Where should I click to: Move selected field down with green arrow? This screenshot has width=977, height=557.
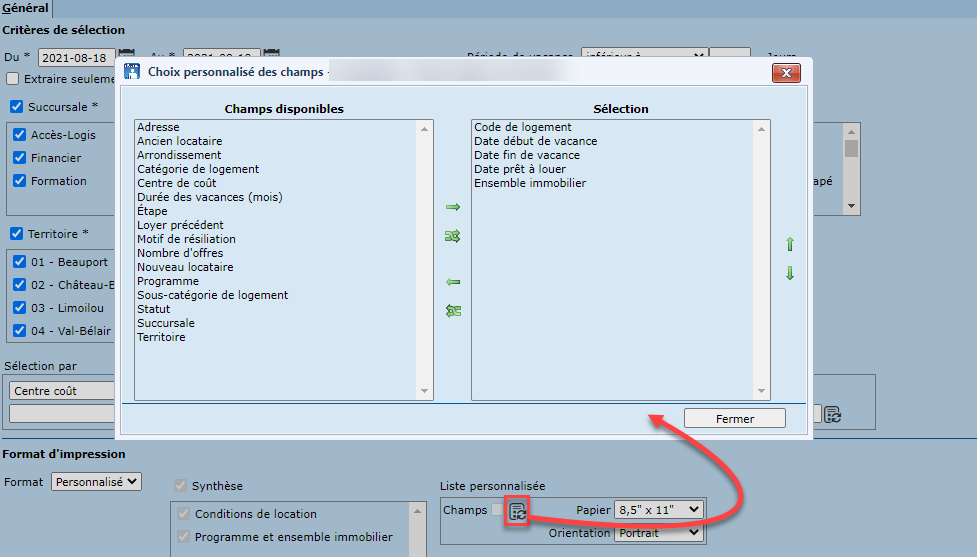(x=790, y=273)
